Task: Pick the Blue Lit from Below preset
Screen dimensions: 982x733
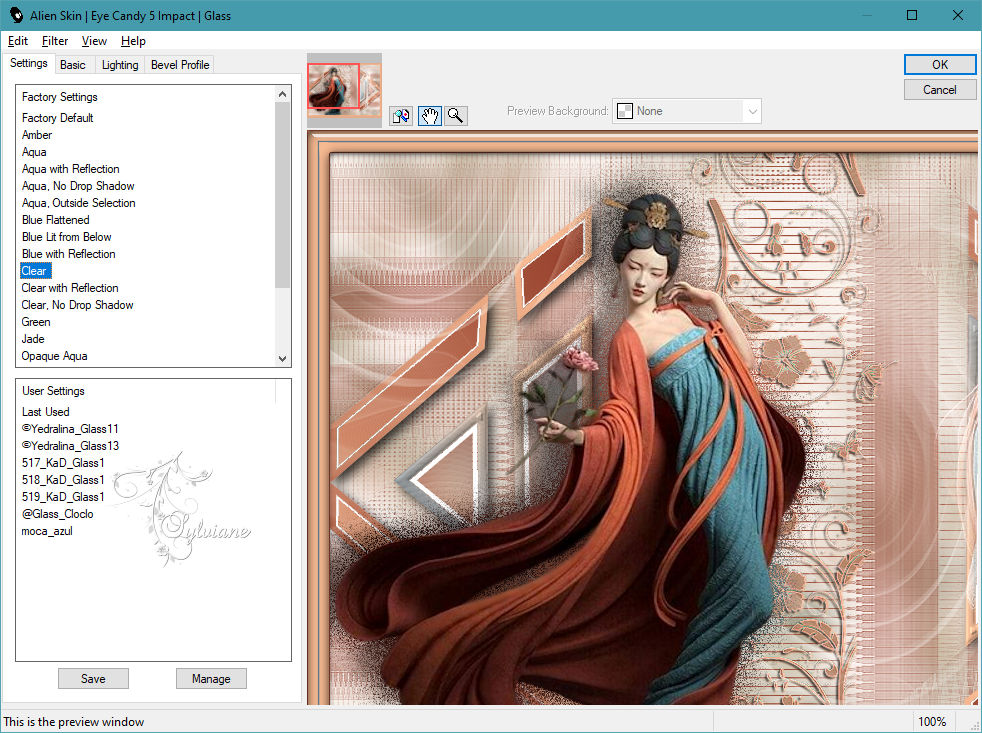Action: (x=66, y=236)
